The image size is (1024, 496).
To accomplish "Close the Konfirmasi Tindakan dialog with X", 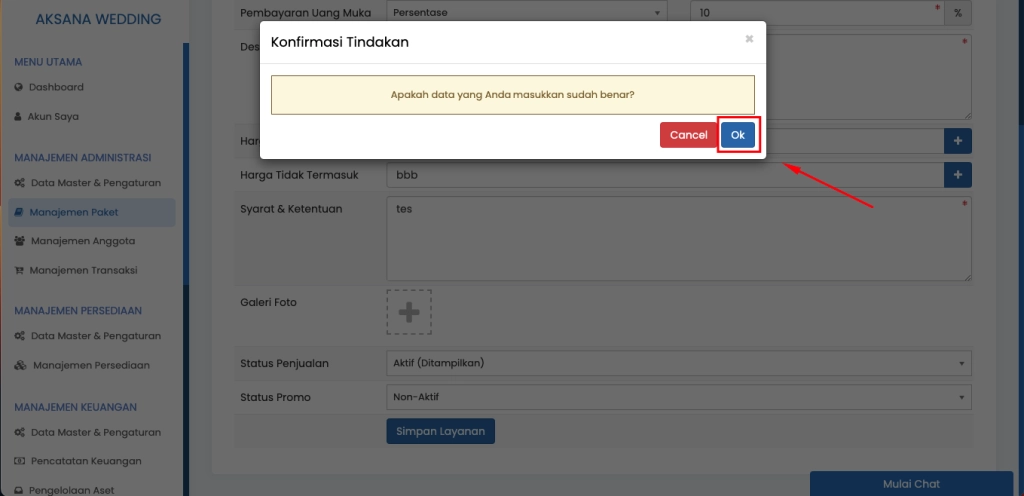I will point(749,39).
